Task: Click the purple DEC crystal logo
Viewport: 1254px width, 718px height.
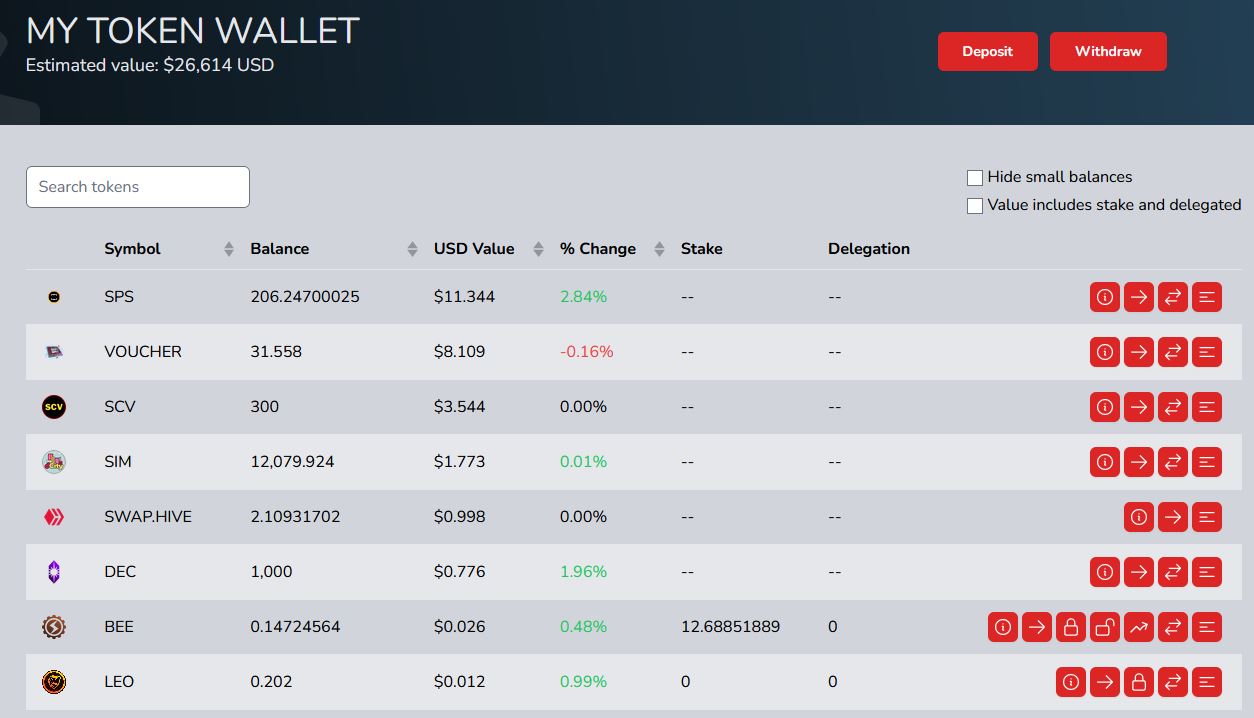Action: tap(54, 572)
